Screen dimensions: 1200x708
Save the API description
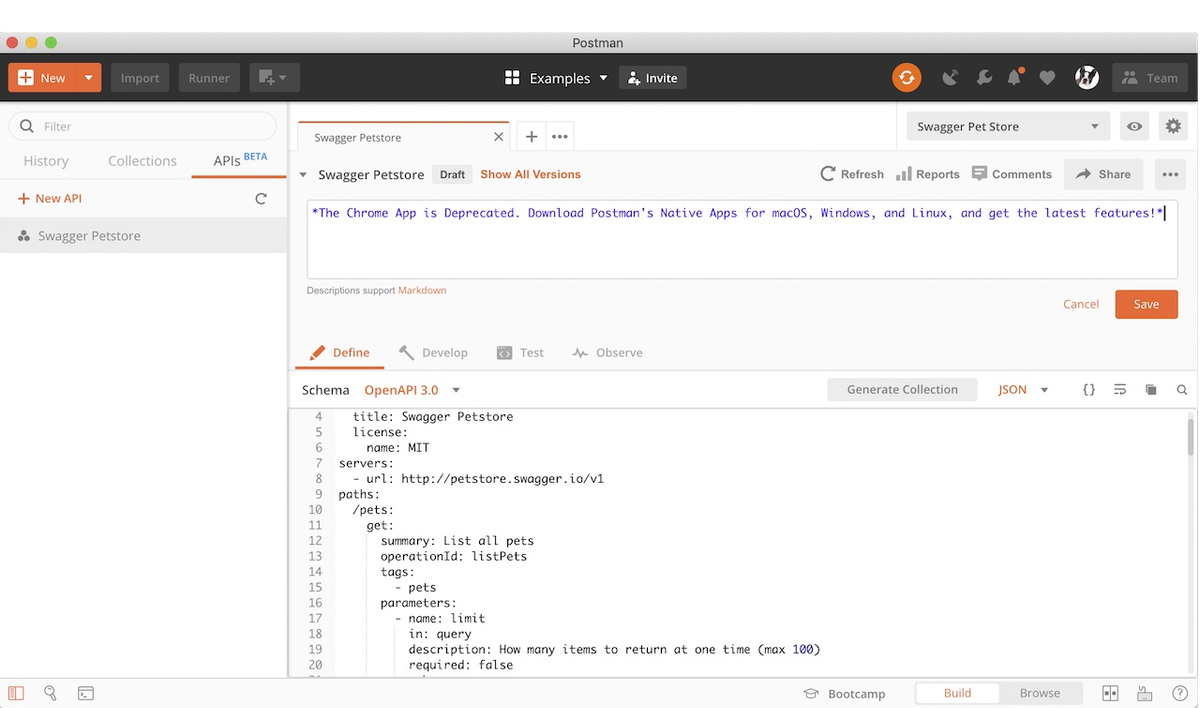(1146, 304)
